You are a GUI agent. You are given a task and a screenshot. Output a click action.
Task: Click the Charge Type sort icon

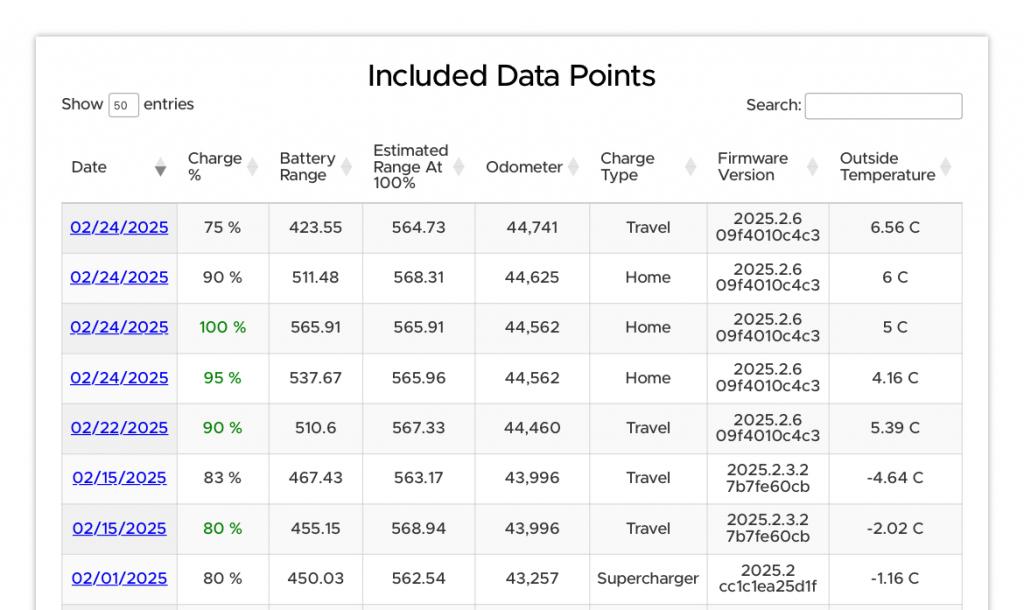click(x=690, y=167)
